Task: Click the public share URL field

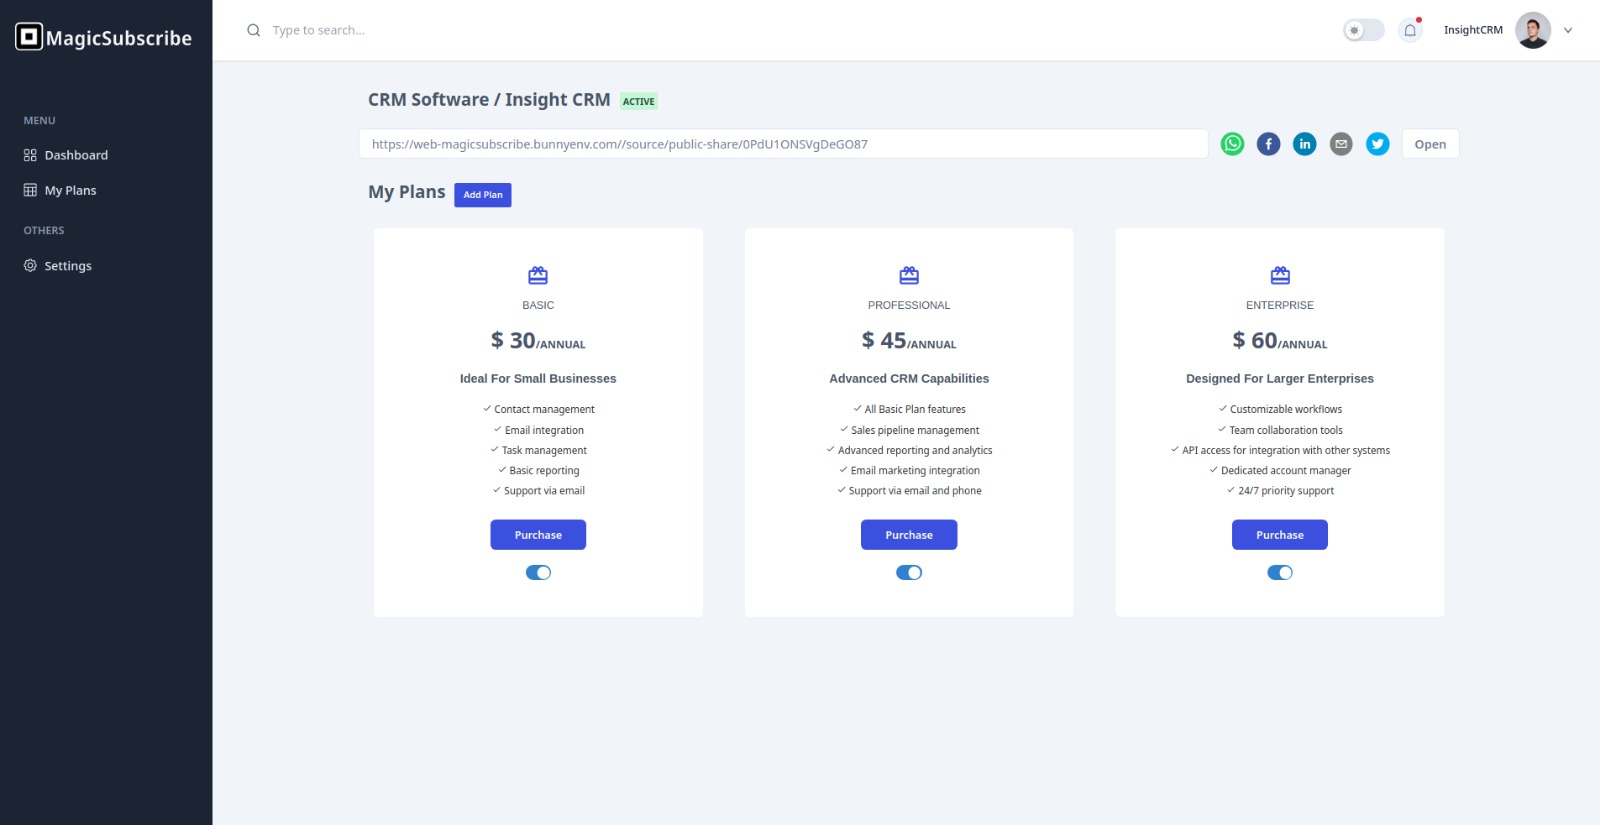Action: point(784,144)
